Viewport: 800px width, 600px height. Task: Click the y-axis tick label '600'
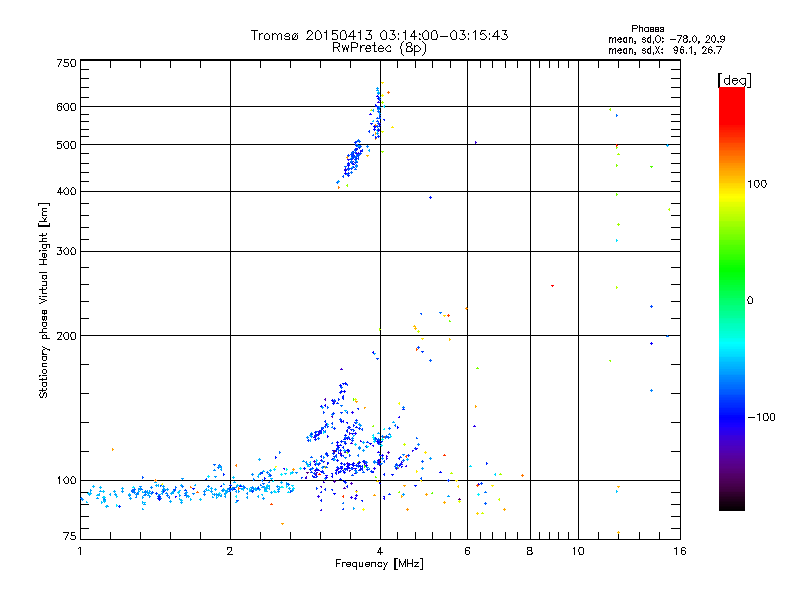point(66,107)
